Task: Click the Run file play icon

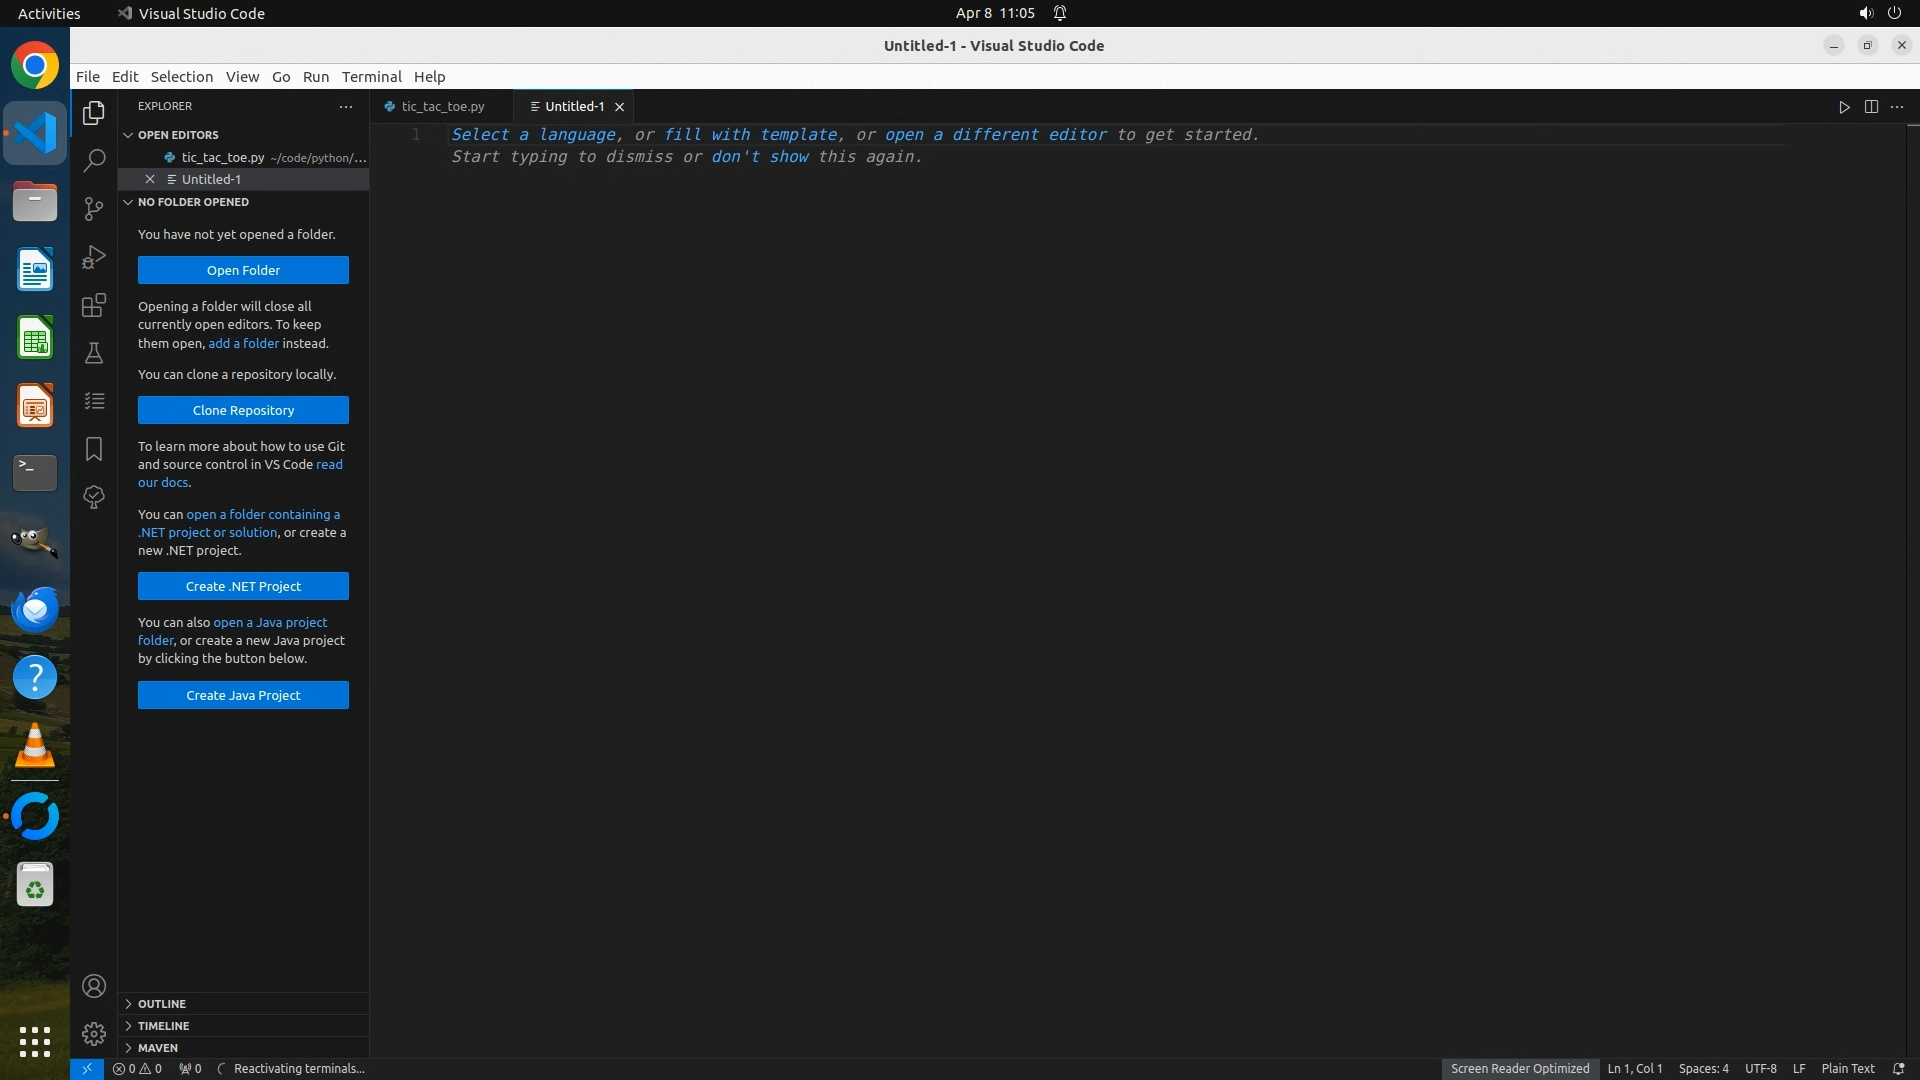Action: click(x=1844, y=107)
